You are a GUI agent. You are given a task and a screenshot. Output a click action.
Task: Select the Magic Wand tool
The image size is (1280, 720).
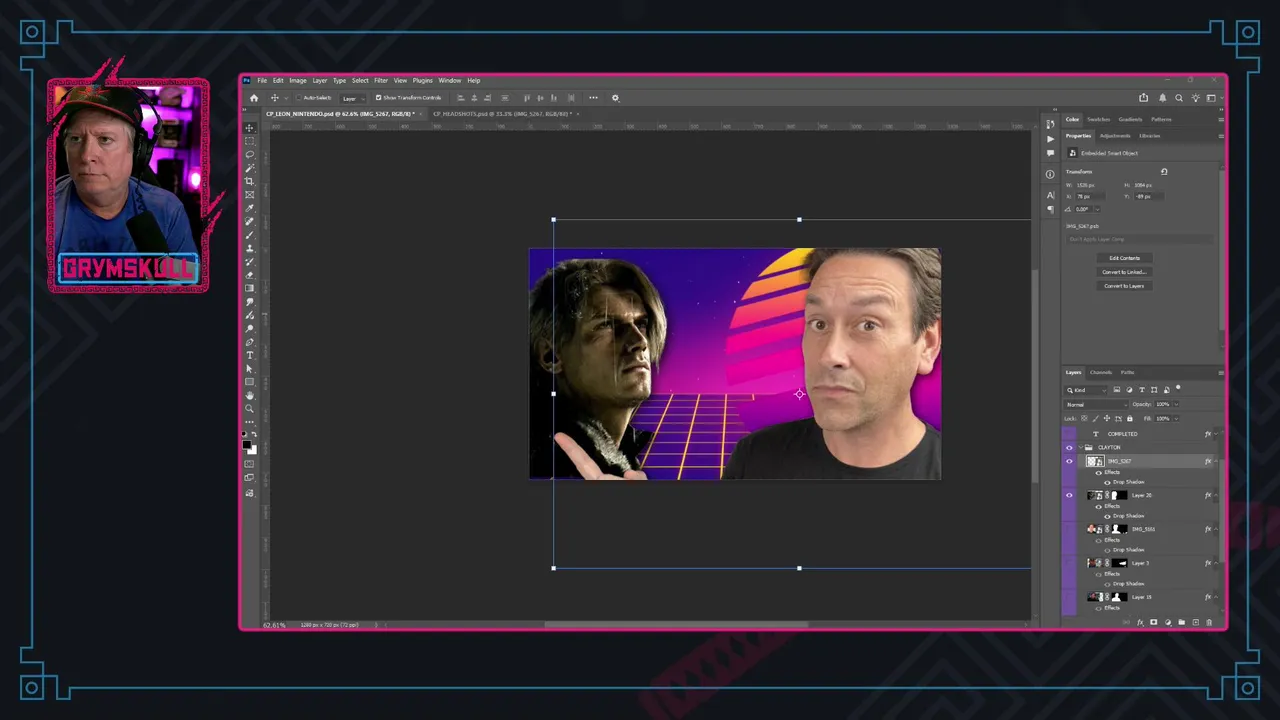250,168
